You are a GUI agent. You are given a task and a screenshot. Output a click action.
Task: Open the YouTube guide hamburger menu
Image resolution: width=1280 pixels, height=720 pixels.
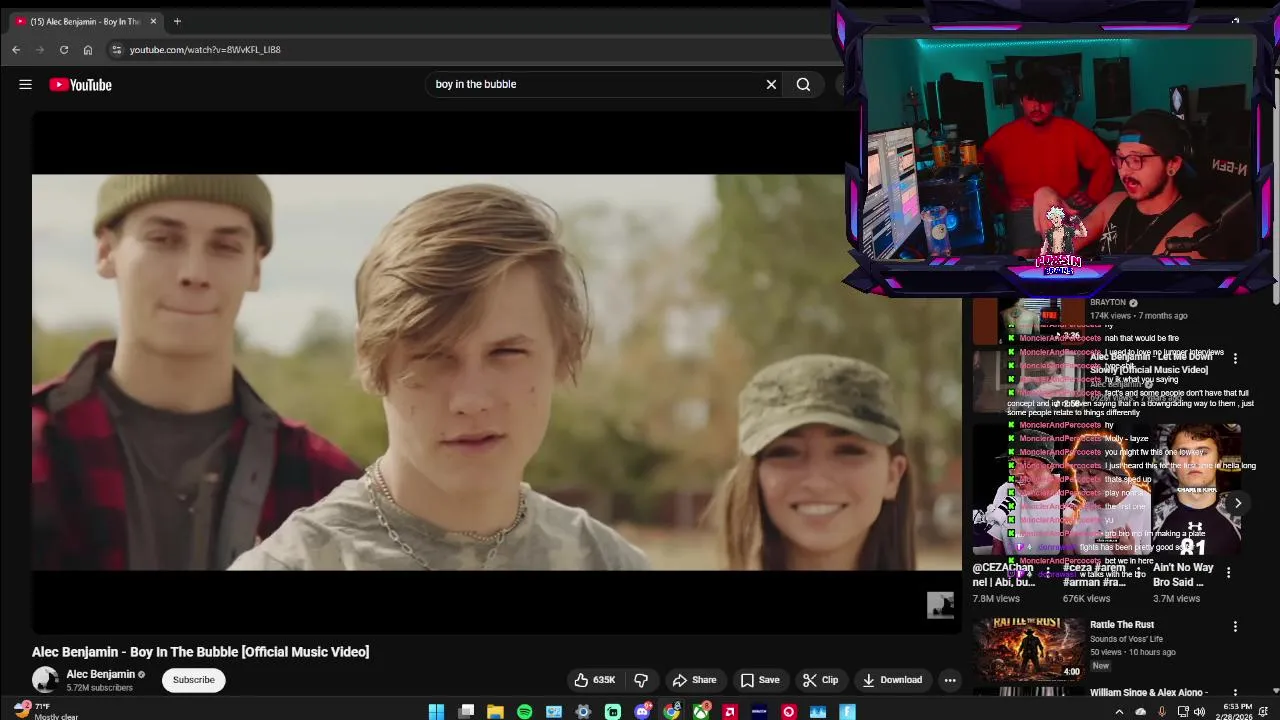coord(25,85)
